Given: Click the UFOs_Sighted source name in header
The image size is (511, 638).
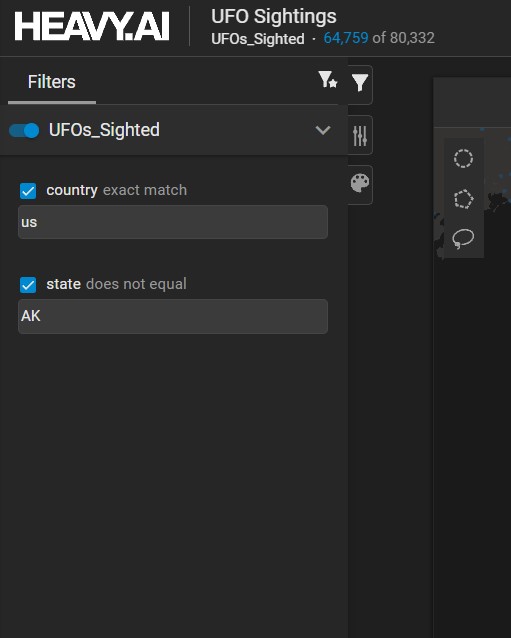Looking at the screenshot, I should click(x=258, y=39).
